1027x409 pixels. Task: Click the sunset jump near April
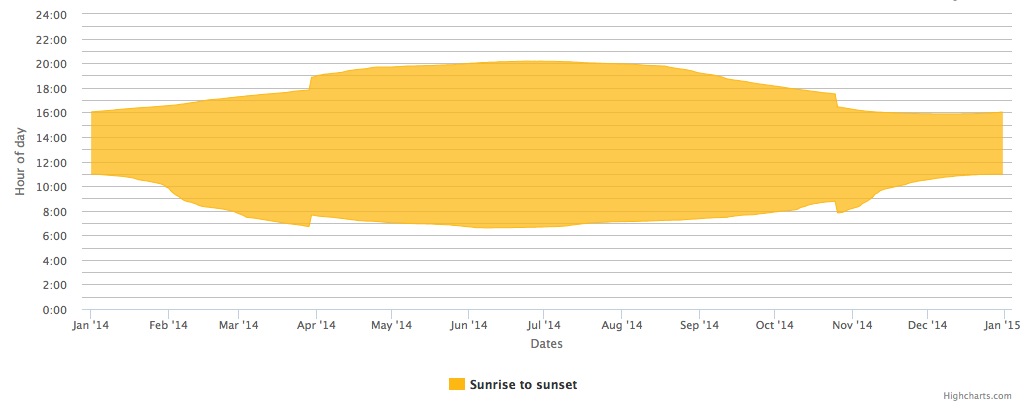310,83
